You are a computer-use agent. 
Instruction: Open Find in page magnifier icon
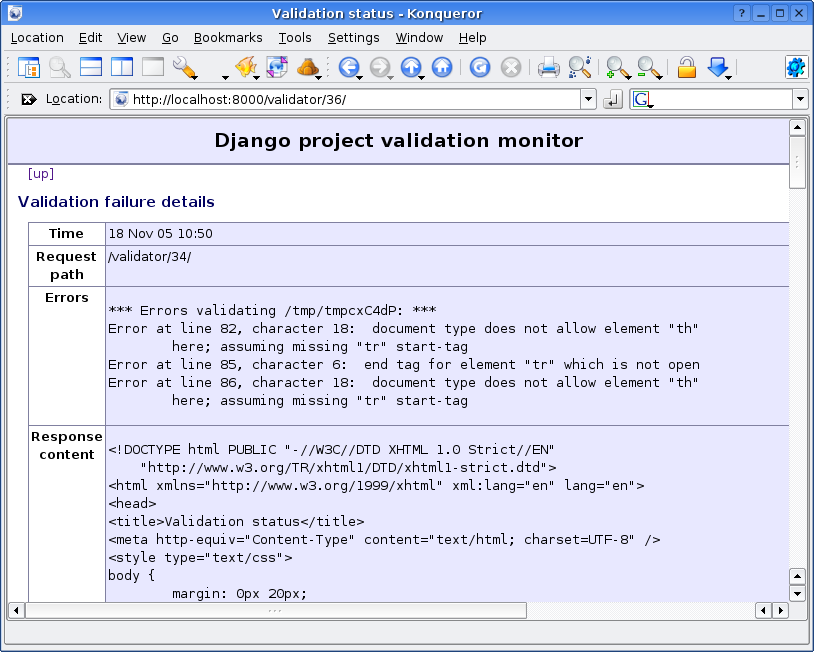[x=579, y=67]
